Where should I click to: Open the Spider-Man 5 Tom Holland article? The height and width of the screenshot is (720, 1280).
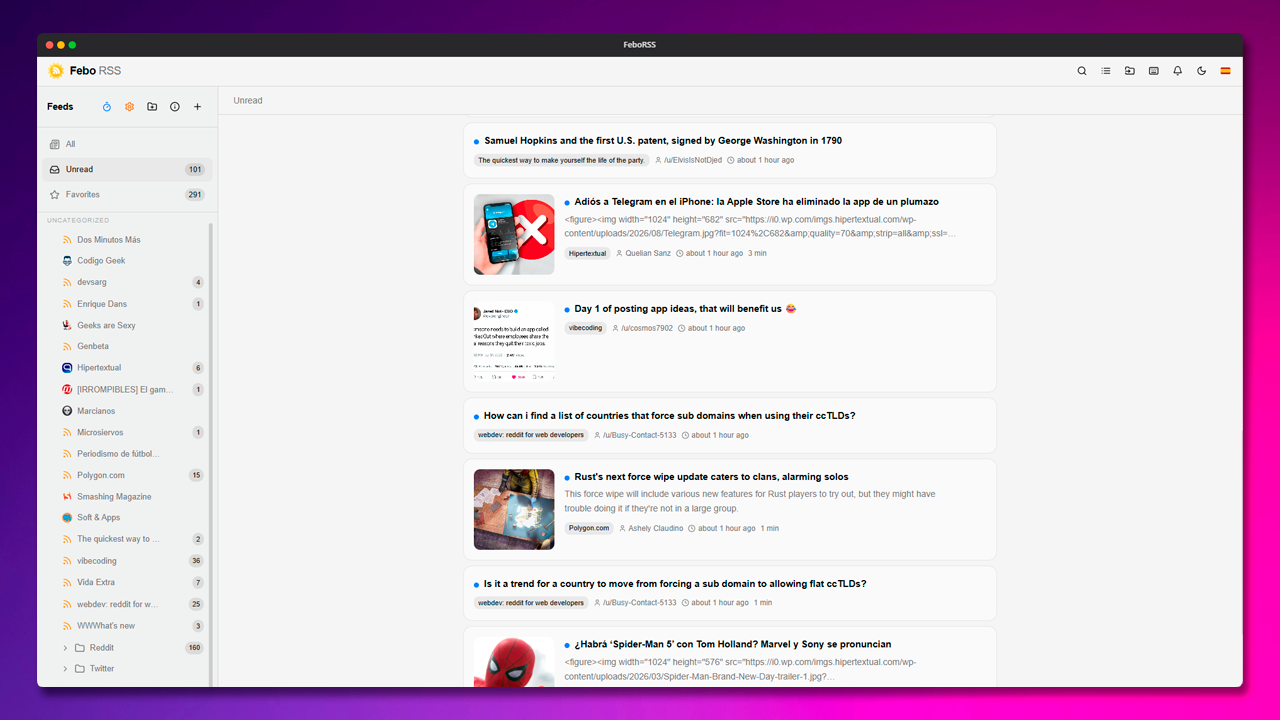point(732,645)
